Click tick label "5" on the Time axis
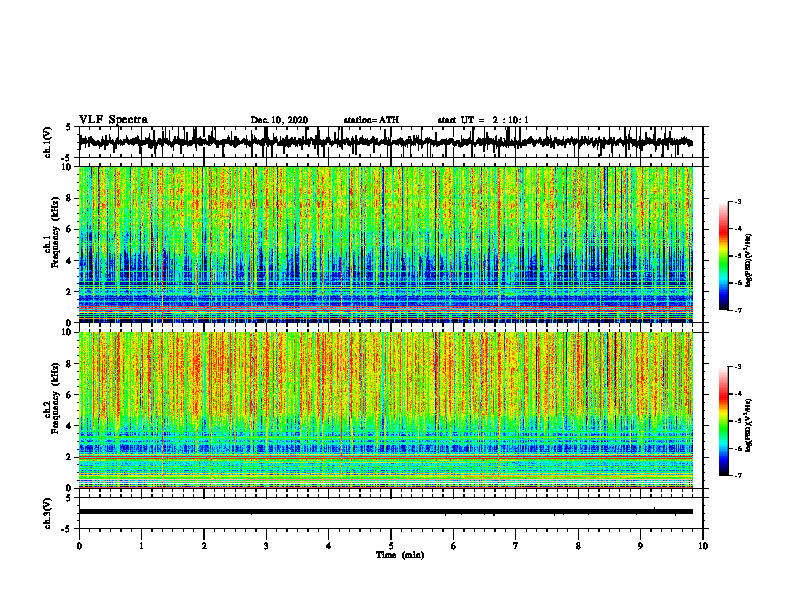Screen dimensions: 792x612 pos(391,546)
